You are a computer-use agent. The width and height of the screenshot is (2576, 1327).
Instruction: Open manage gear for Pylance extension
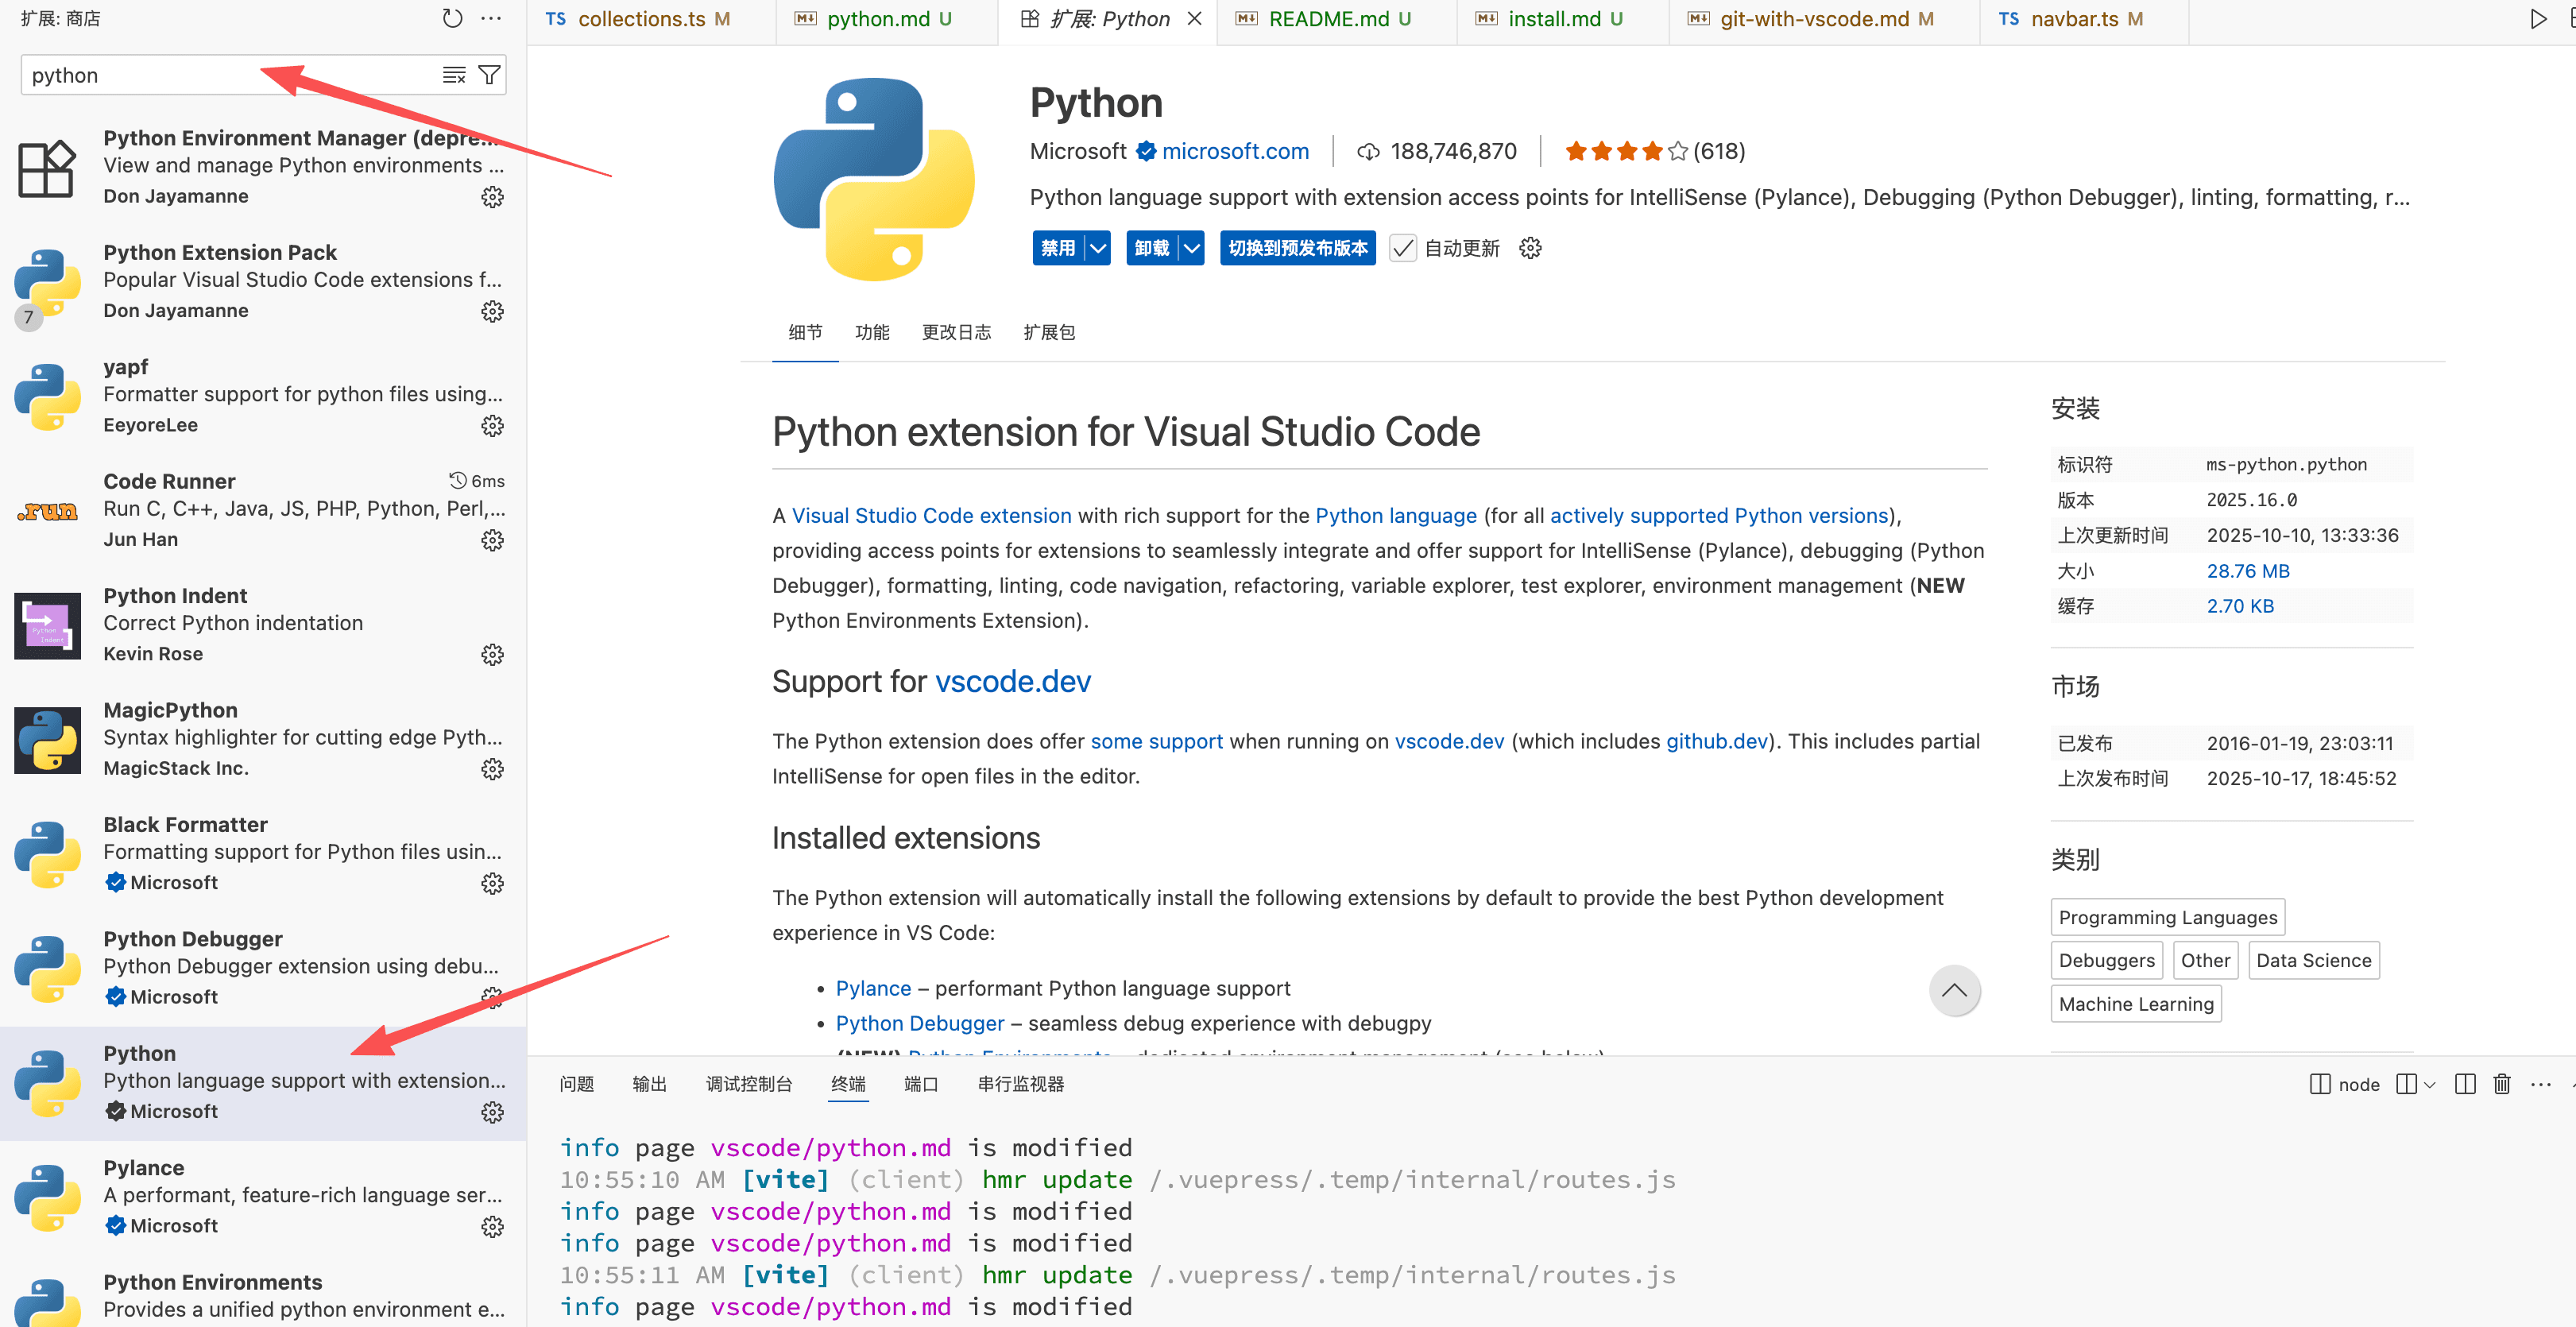coord(492,1226)
